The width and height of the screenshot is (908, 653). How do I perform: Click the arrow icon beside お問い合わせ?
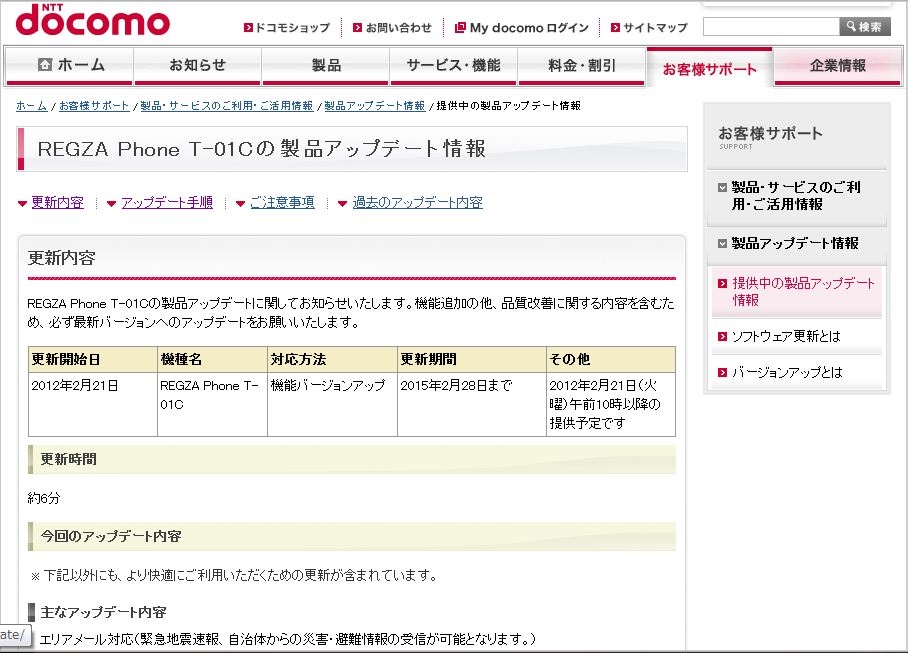pos(358,28)
